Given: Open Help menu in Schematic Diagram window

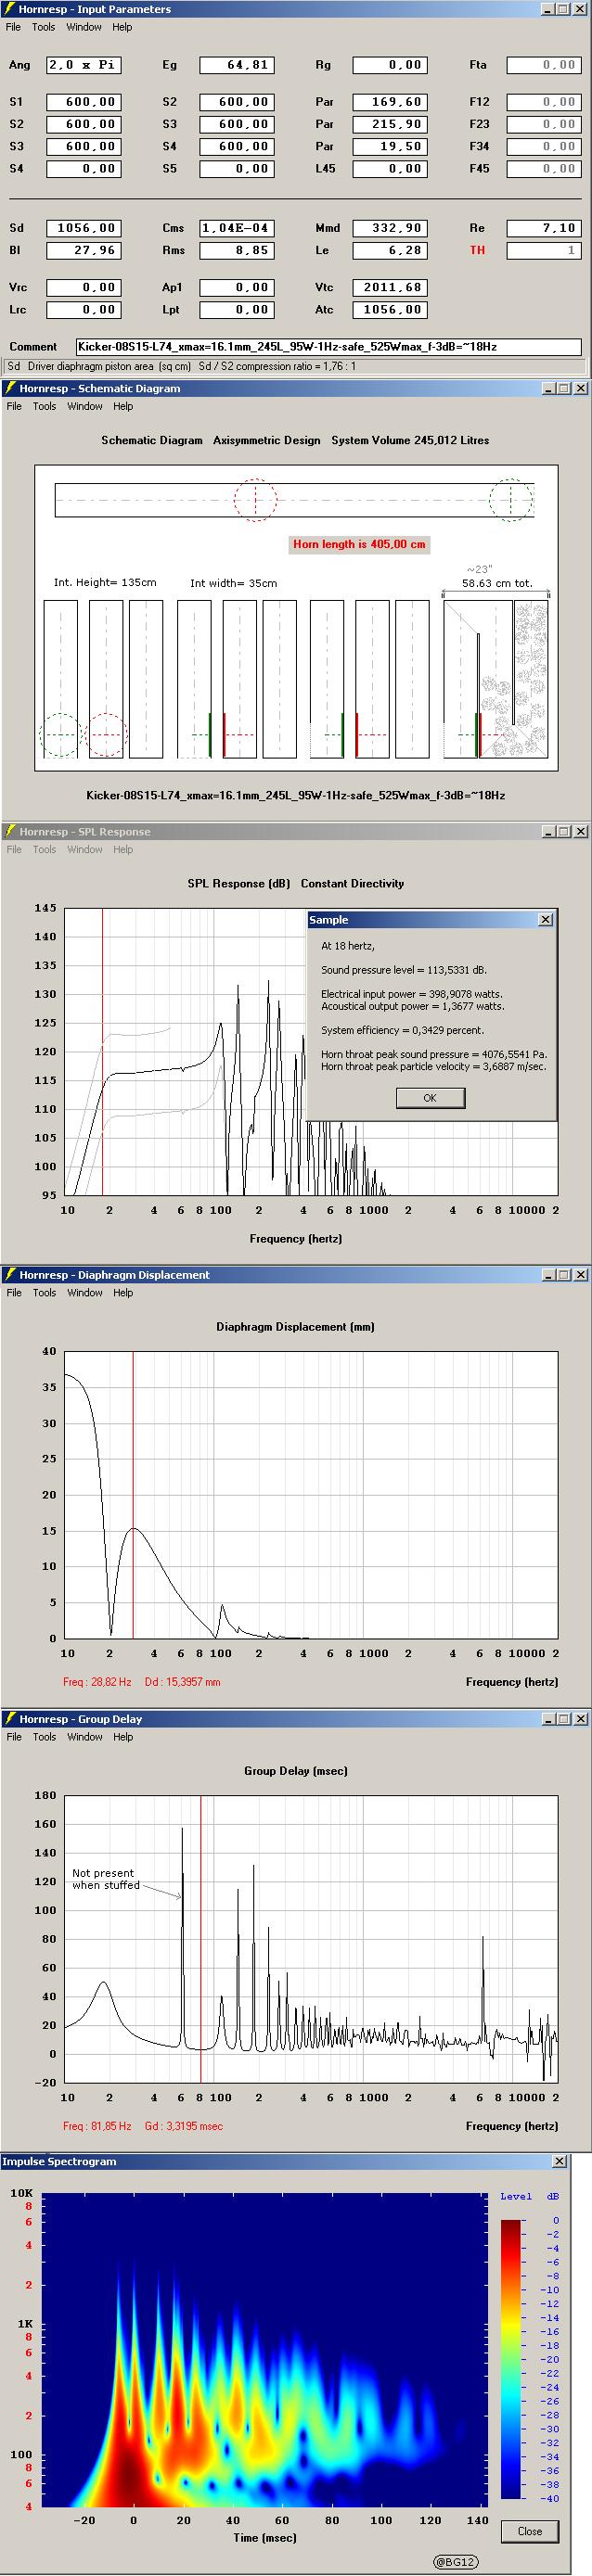Looking at the screenshot, I should click(x=123, y=406).
